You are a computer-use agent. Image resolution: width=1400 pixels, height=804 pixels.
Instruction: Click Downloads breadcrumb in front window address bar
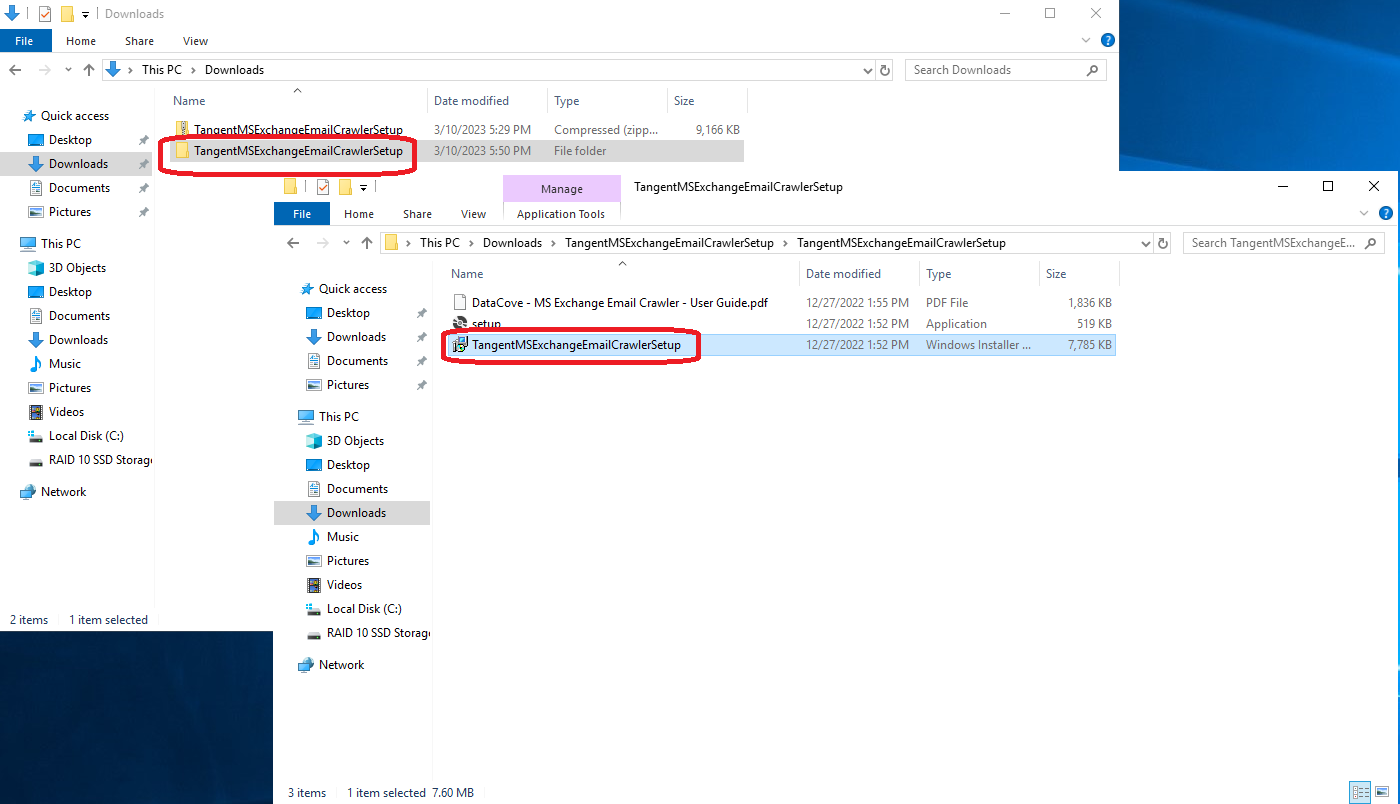[x=512, y=243]
